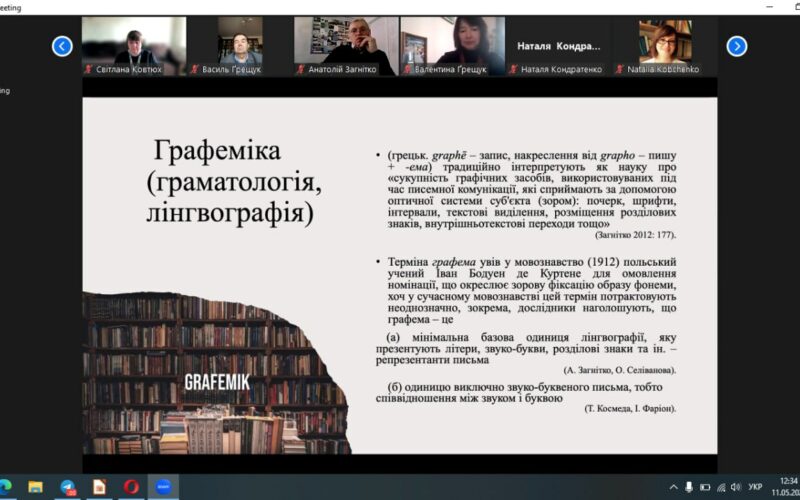The height and width of the screenshot is (500, 800).
Task: Click the left arrow to show previous participants
Action: point(62,46)
